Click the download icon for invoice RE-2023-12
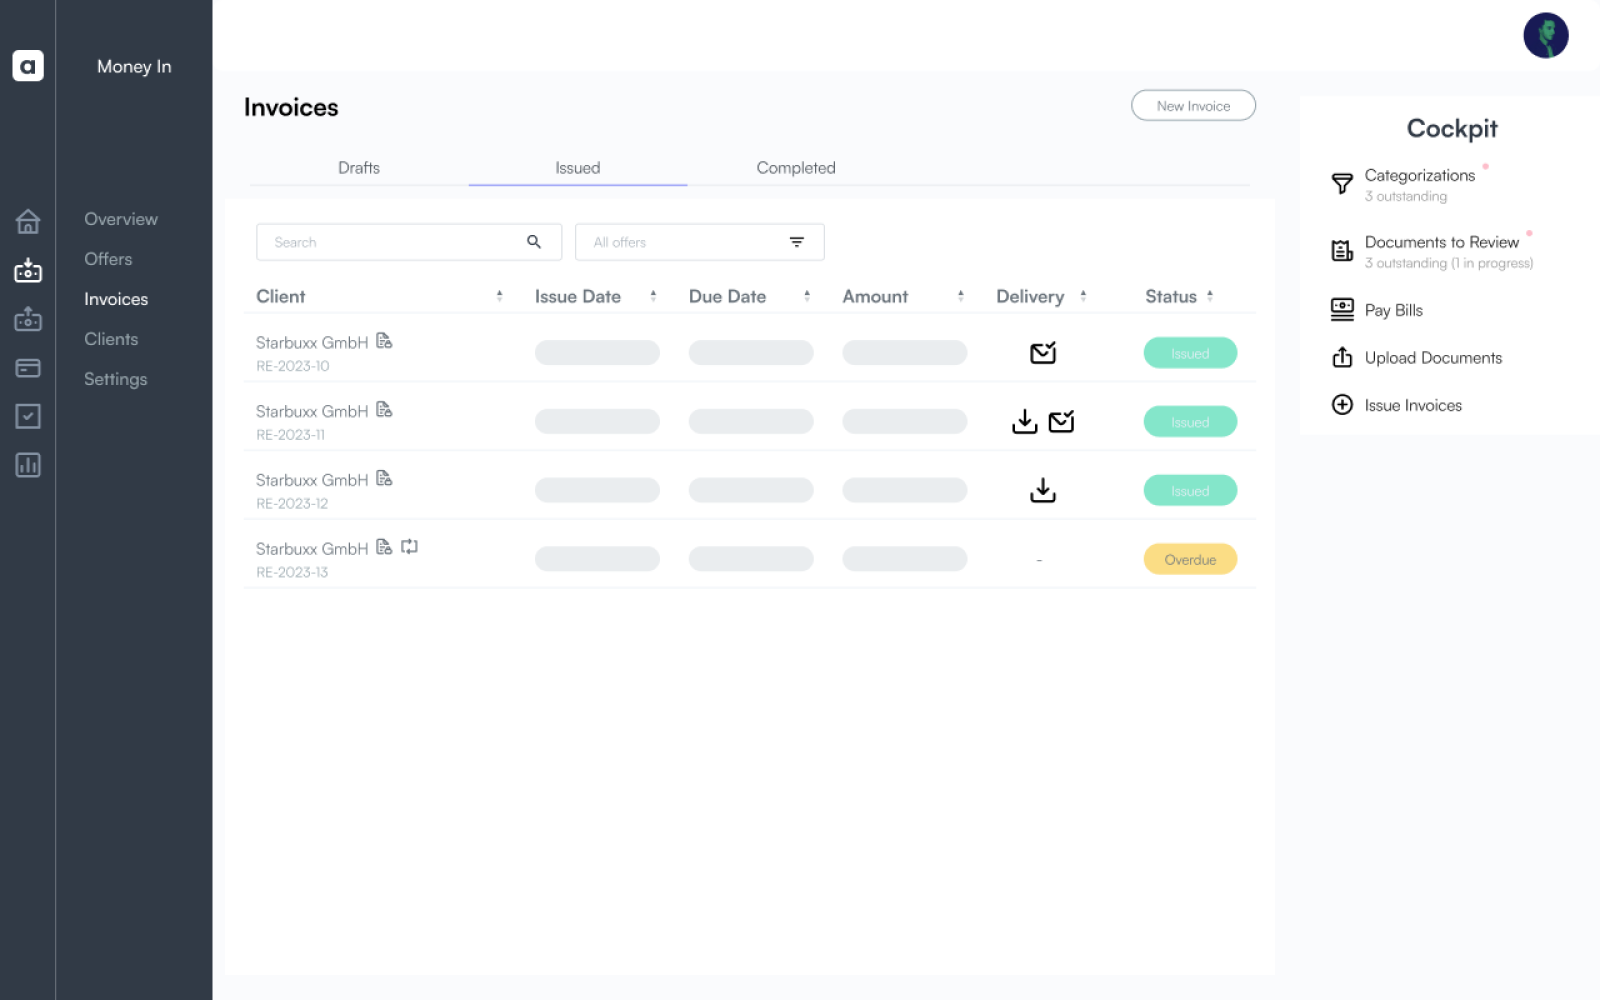Image resolution: width=1600 pixels, height=1000 pixels. tap(1042, 490)
